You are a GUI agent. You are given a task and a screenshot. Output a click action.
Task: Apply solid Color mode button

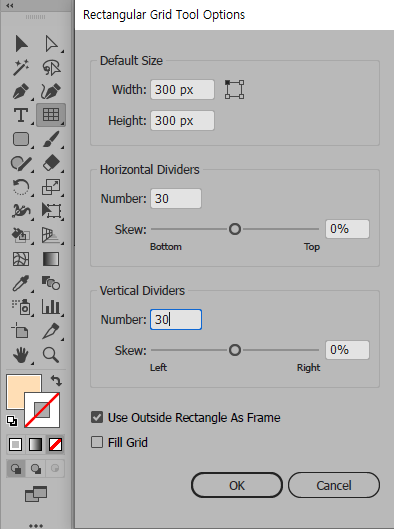coord(15,444)
